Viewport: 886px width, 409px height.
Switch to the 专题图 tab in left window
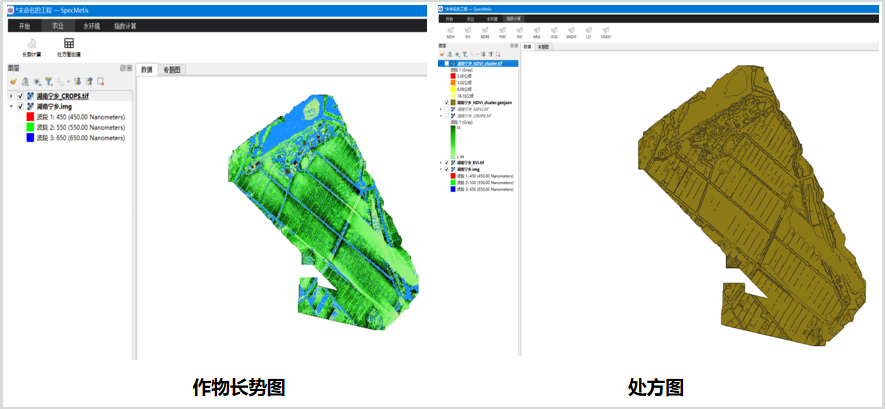point(172,69)
